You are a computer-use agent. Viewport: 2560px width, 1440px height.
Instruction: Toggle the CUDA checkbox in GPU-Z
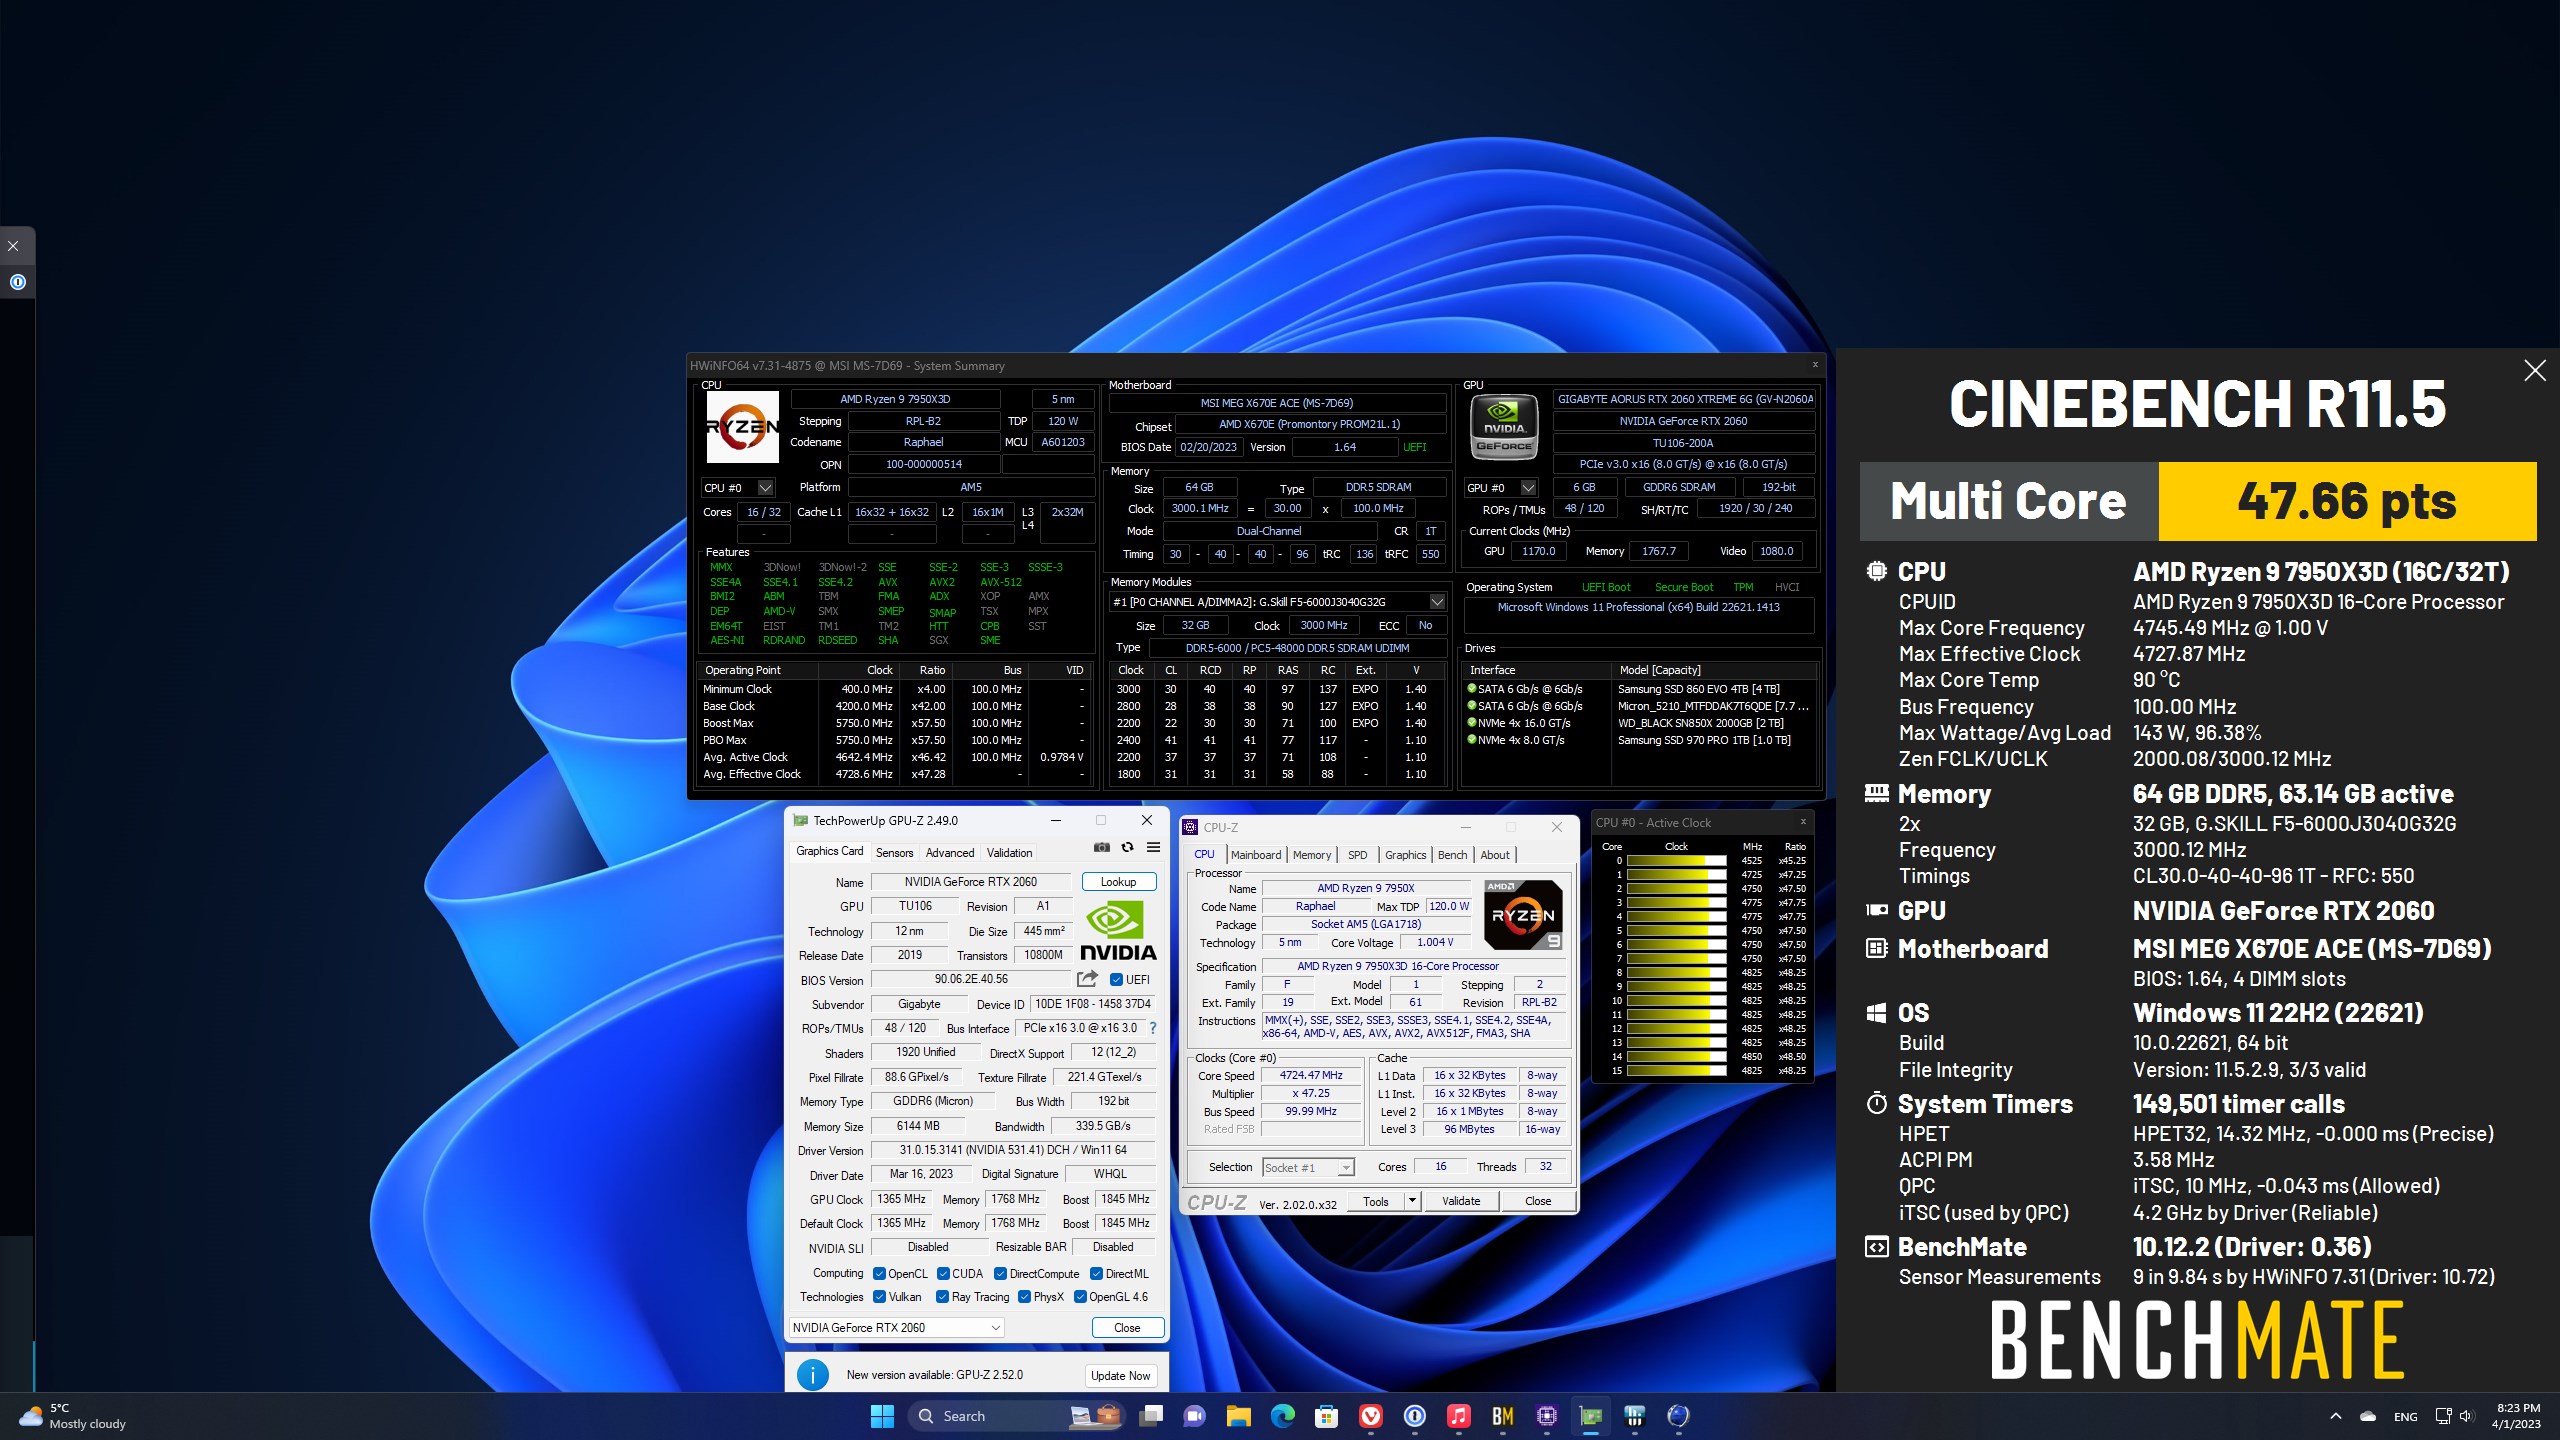[943, 1274]
